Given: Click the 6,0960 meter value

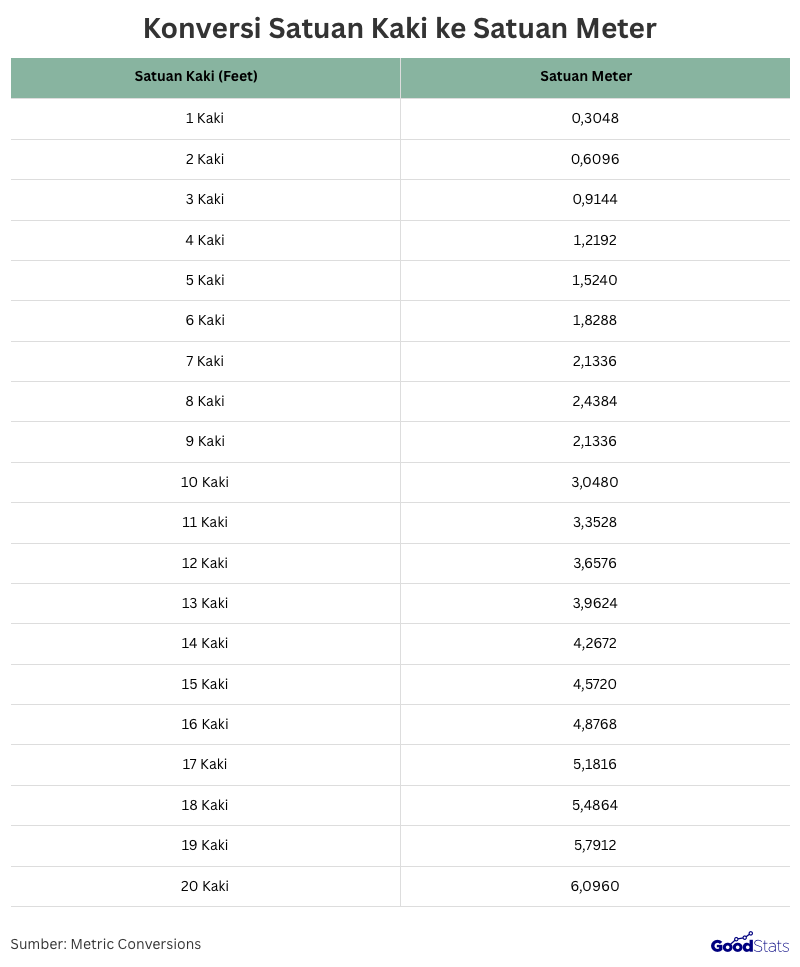Looking at the screenshot, I should point(595,886).
